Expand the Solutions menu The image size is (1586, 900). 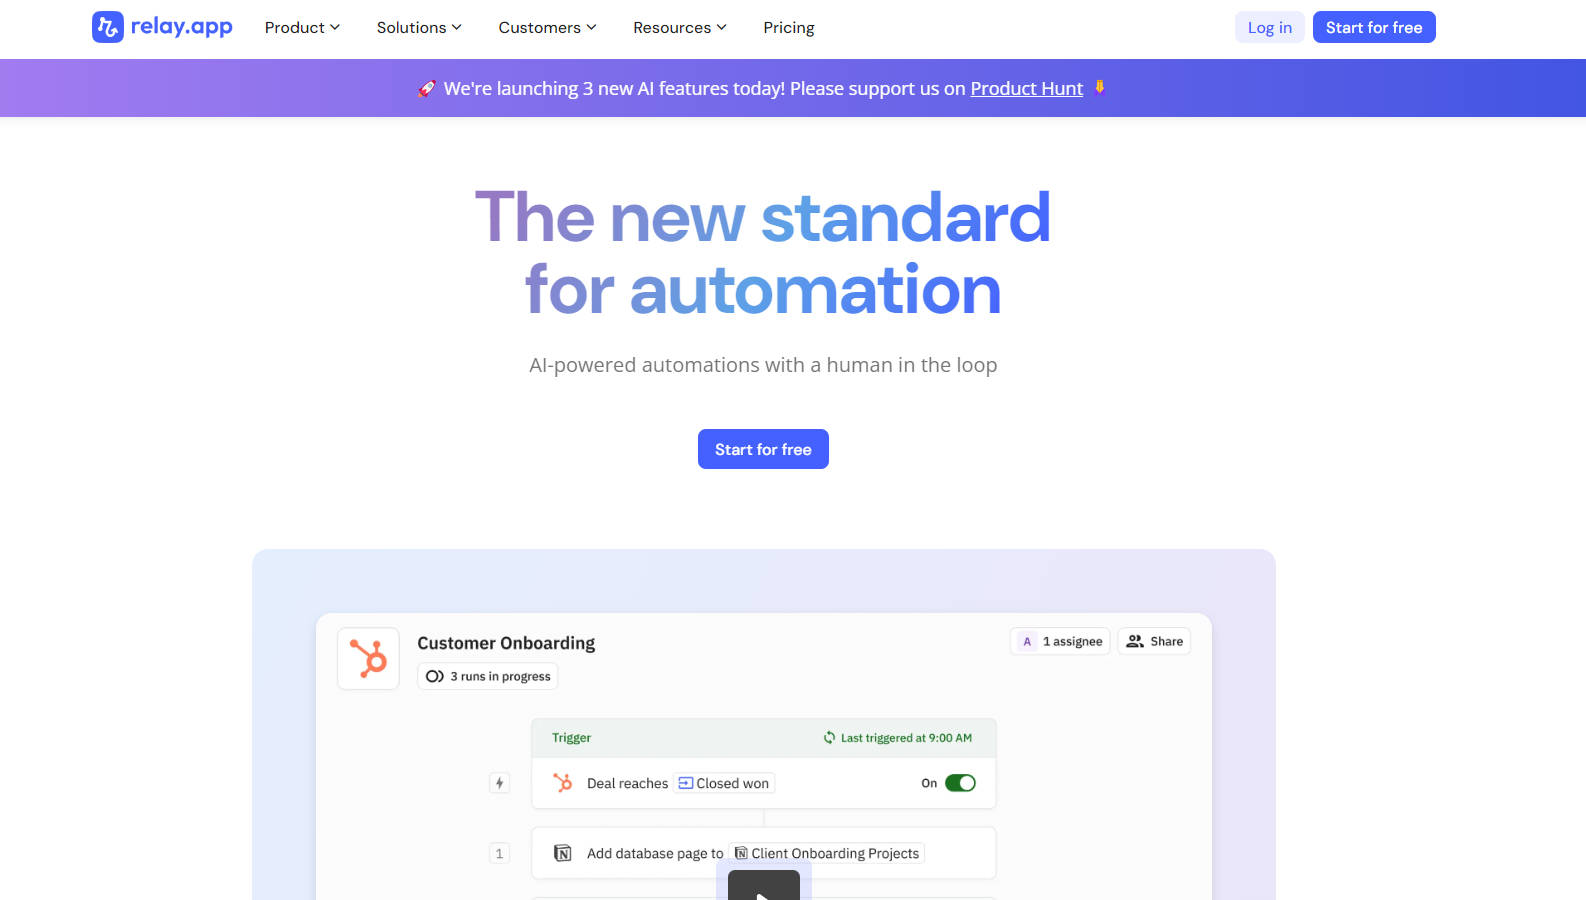tap(419, 28)
